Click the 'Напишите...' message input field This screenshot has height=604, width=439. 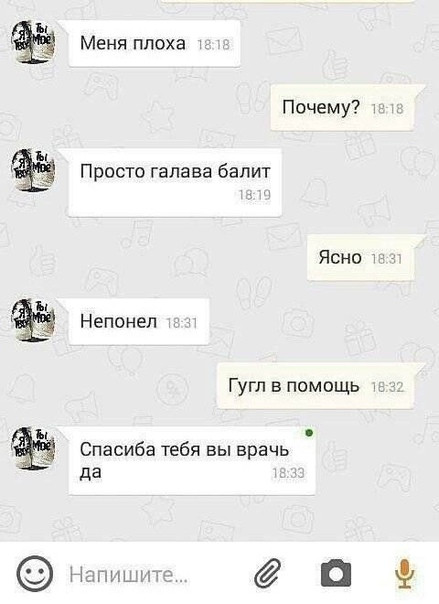(x=154, y=574)
